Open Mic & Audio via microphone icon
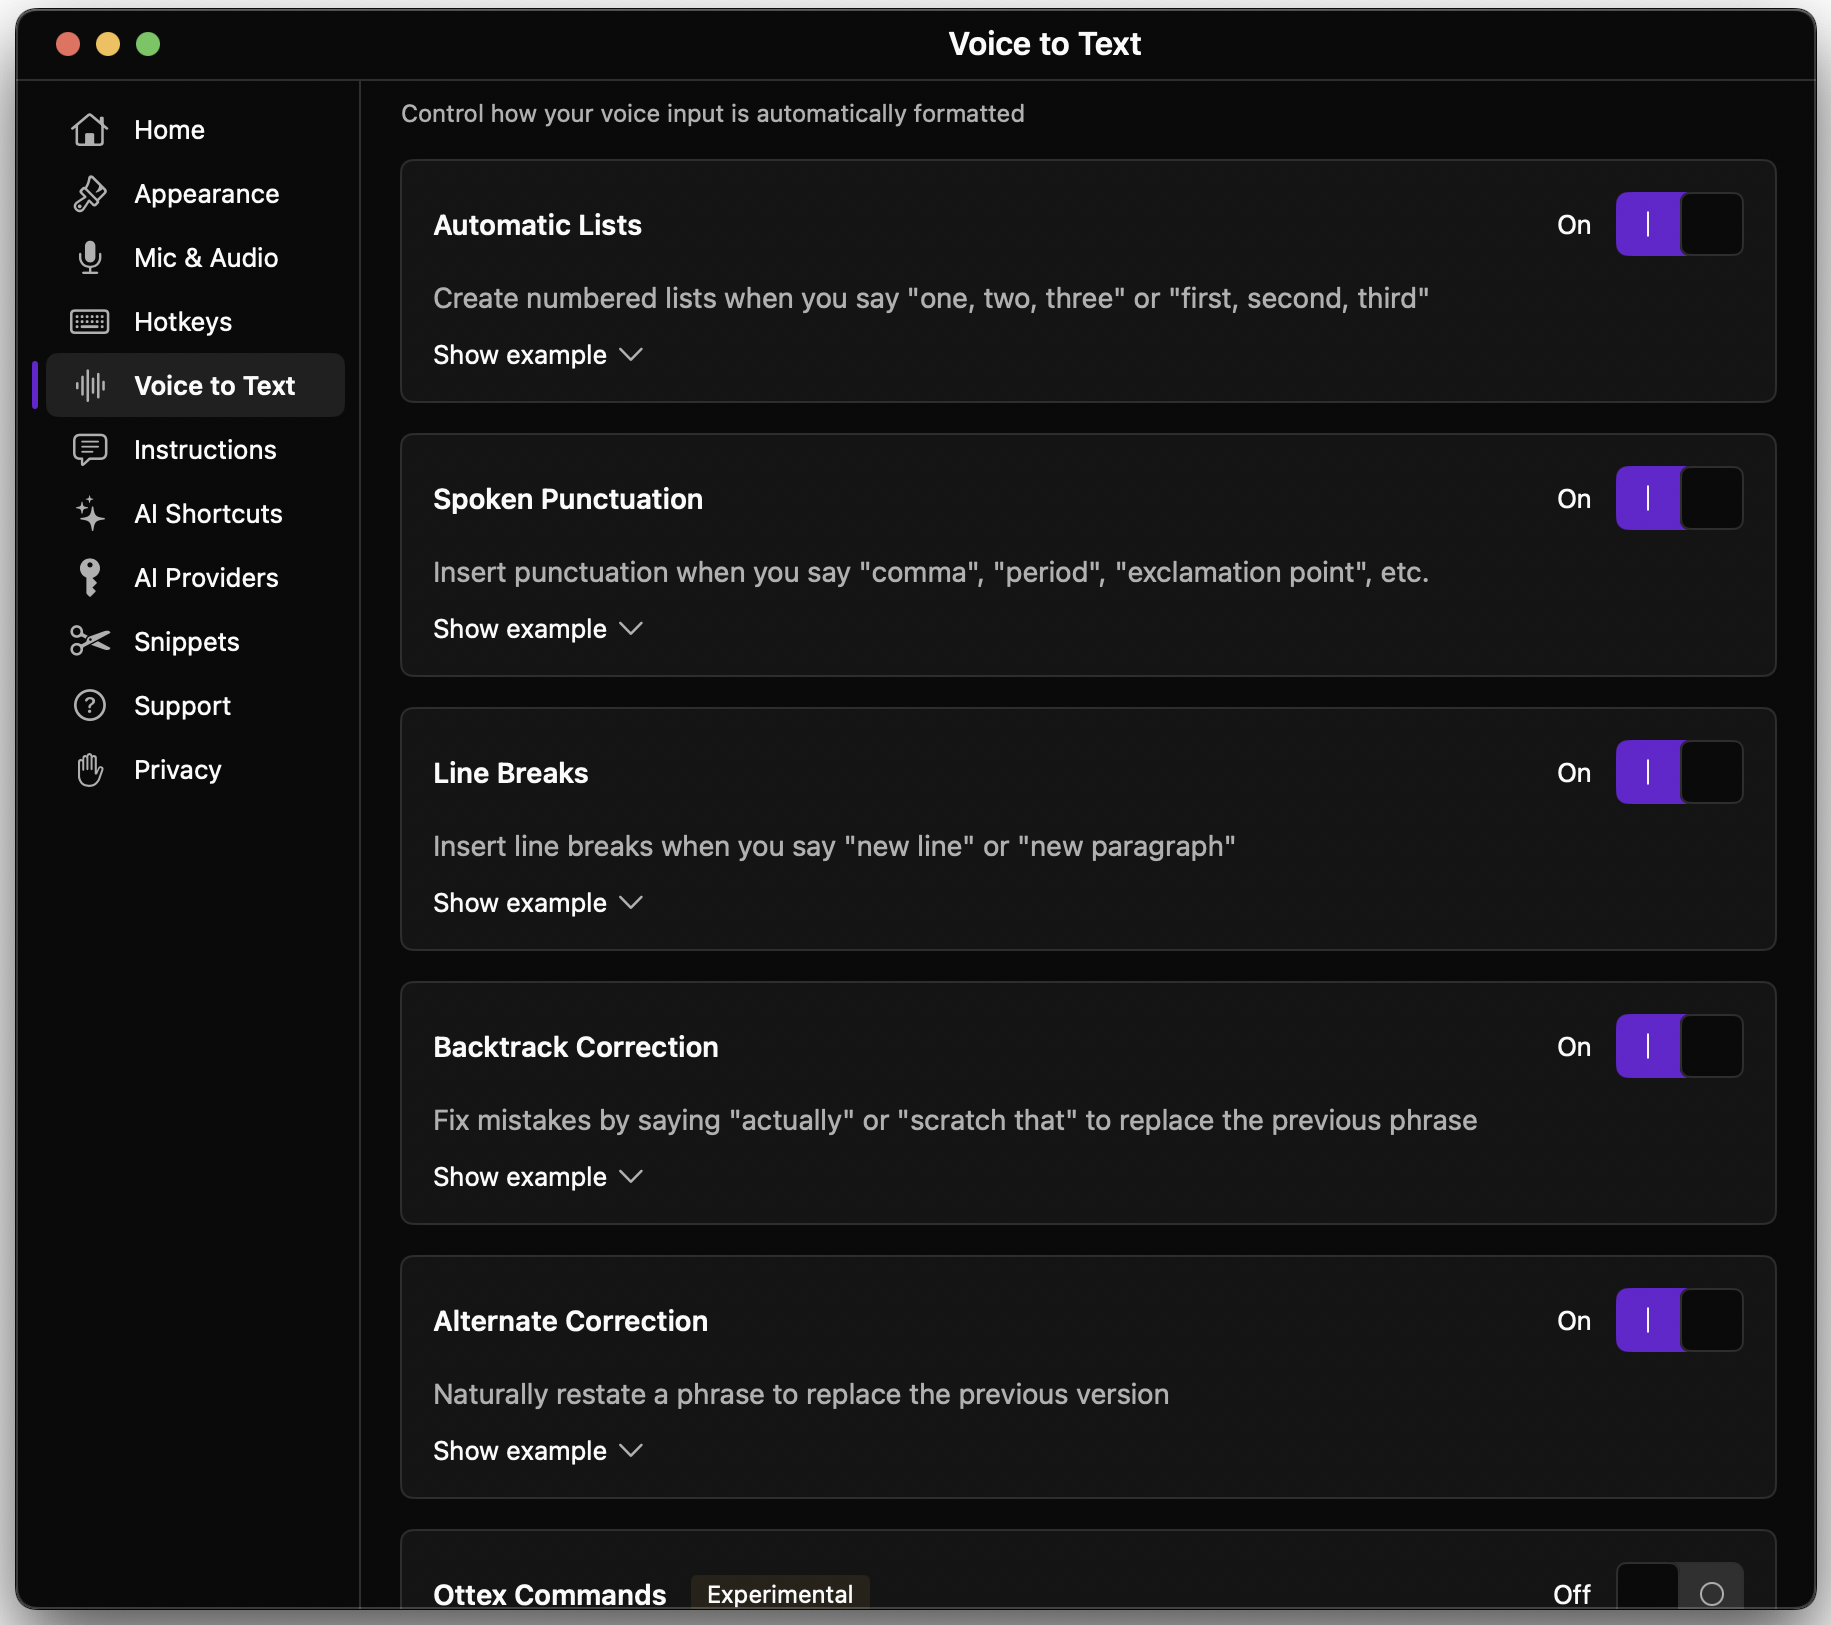1831x1625 pixels. 90,257
